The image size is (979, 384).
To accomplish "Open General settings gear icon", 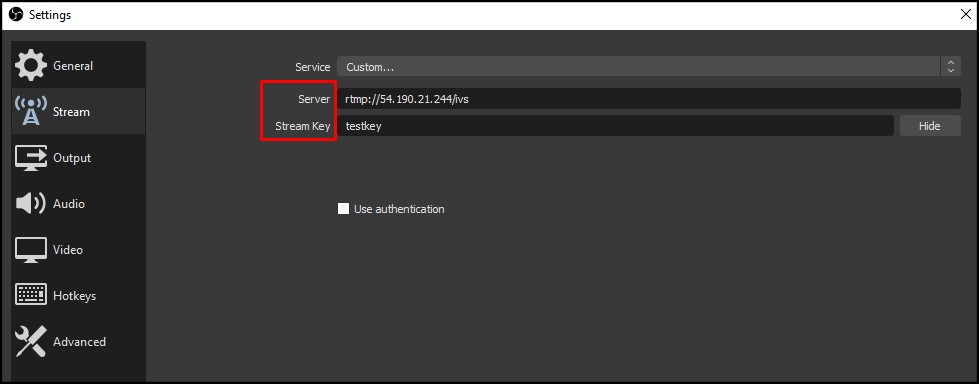I will (x=30, y=66).
